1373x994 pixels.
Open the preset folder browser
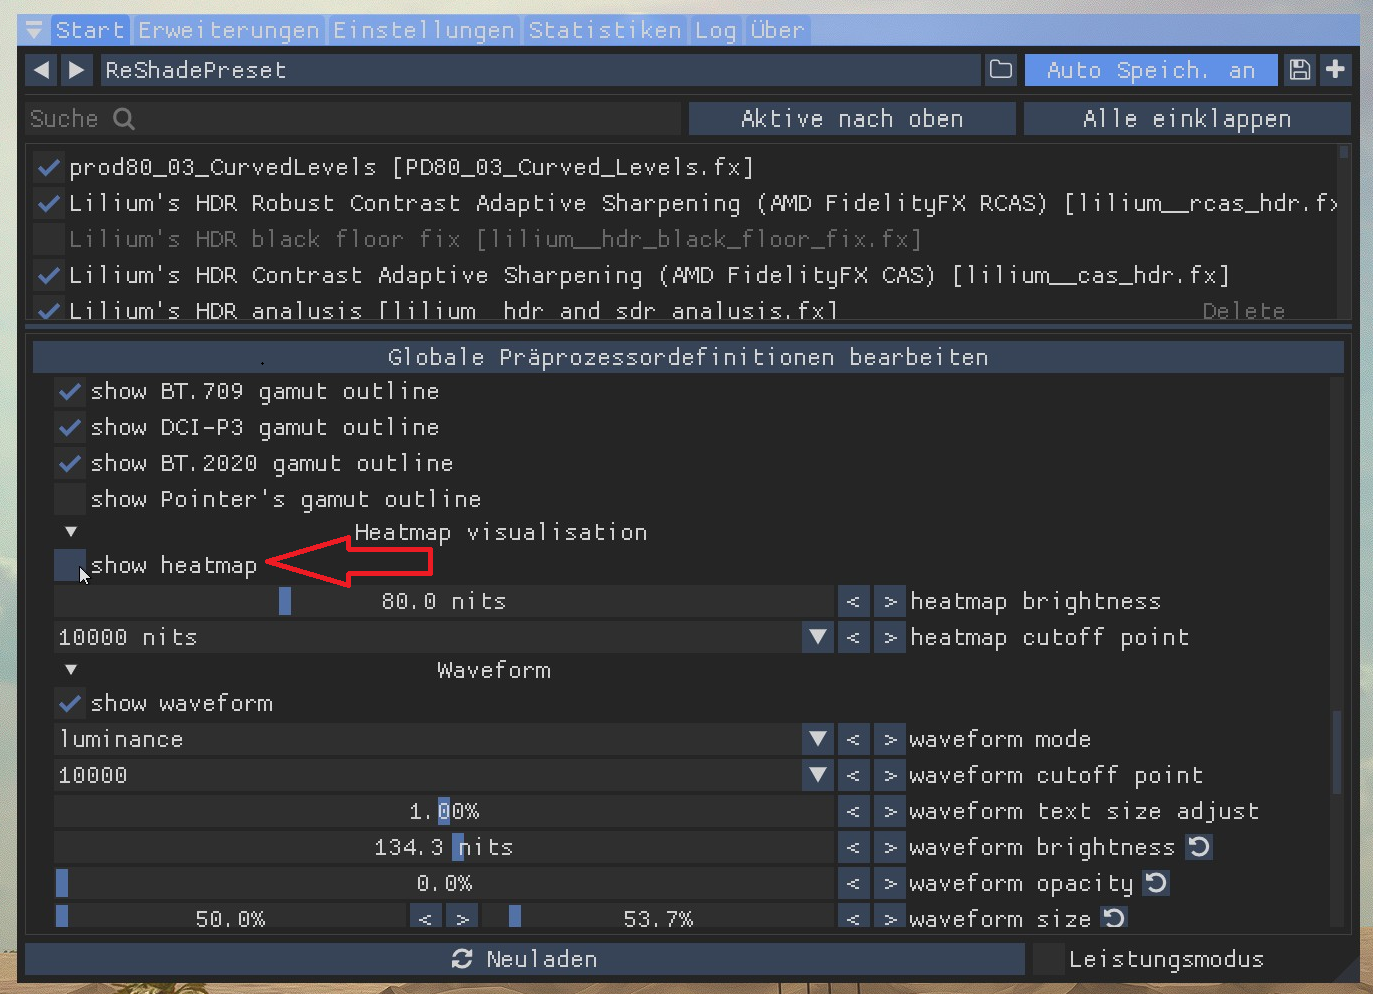(1001, 69)
